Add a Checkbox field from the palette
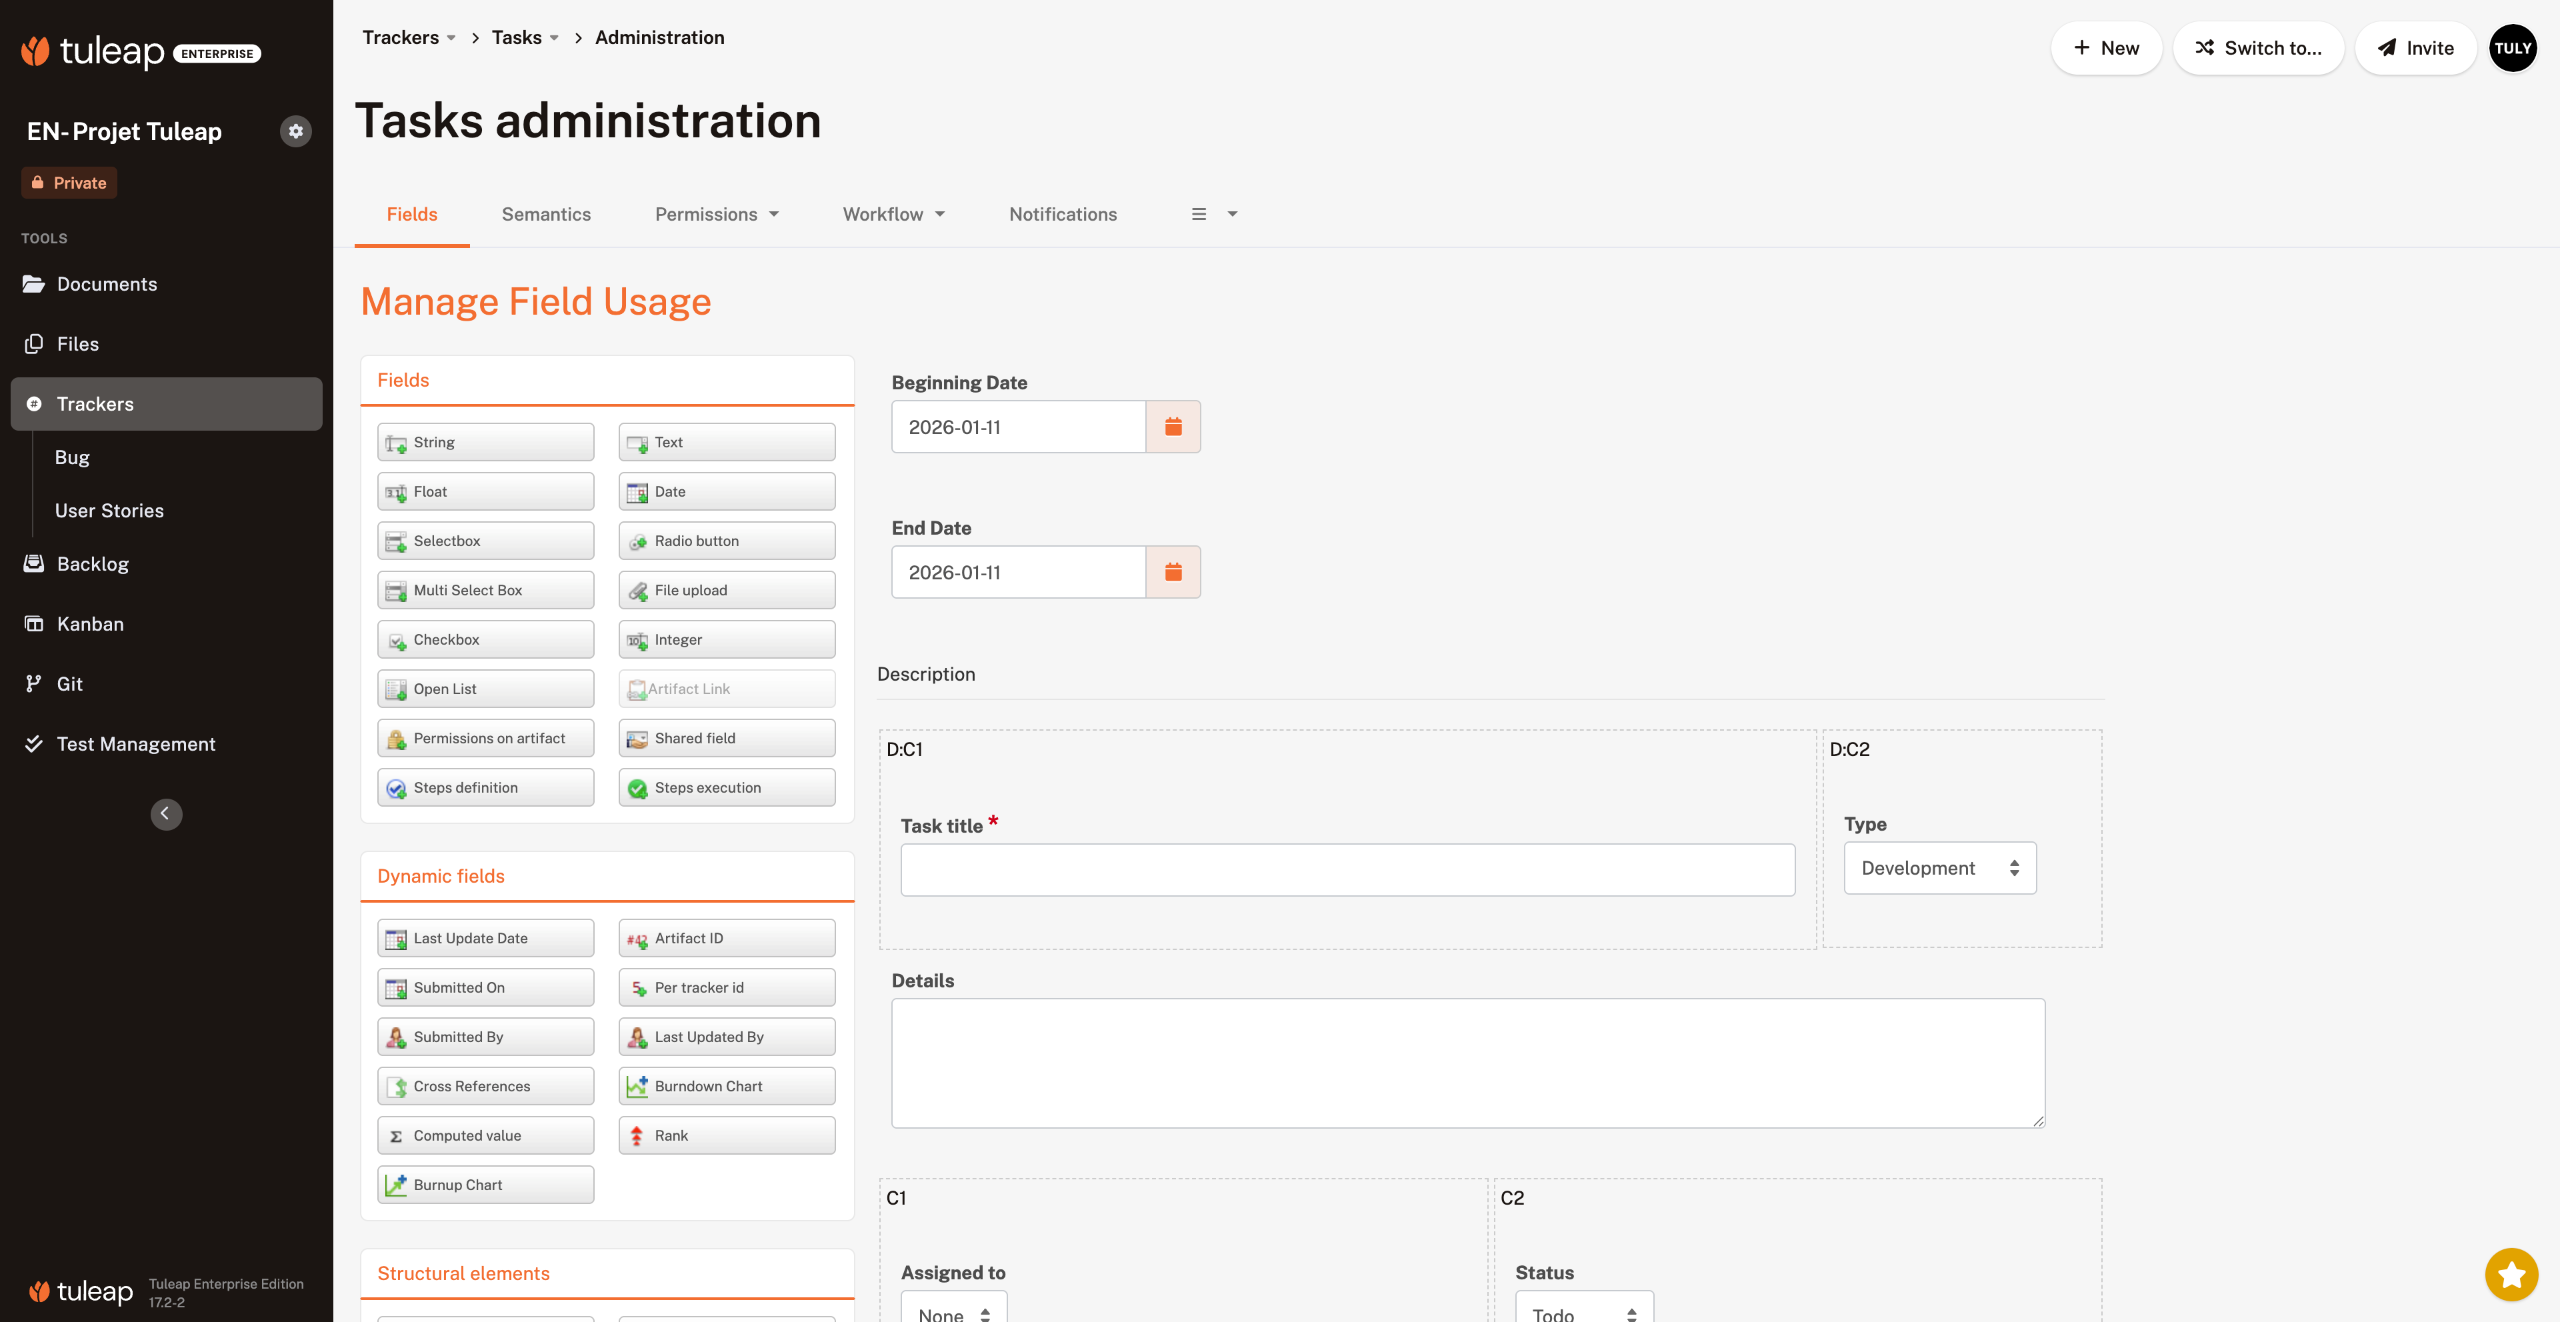Screen dimensions: 2560x1322 coord(485,640)
